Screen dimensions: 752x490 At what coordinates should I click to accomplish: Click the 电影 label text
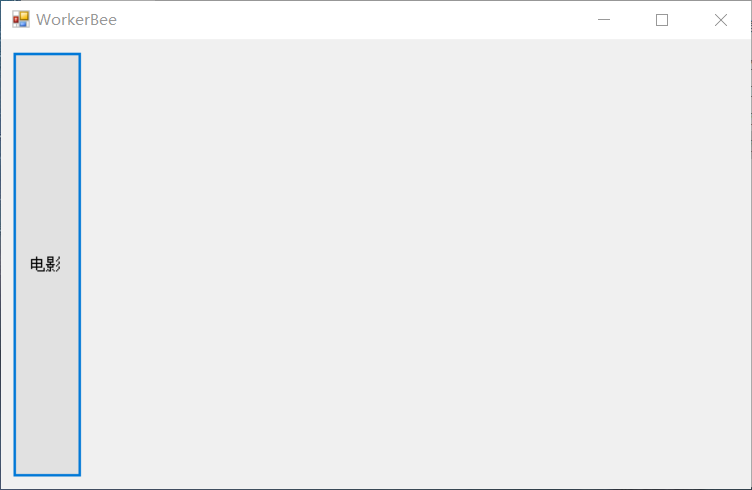tap(45, 264)
